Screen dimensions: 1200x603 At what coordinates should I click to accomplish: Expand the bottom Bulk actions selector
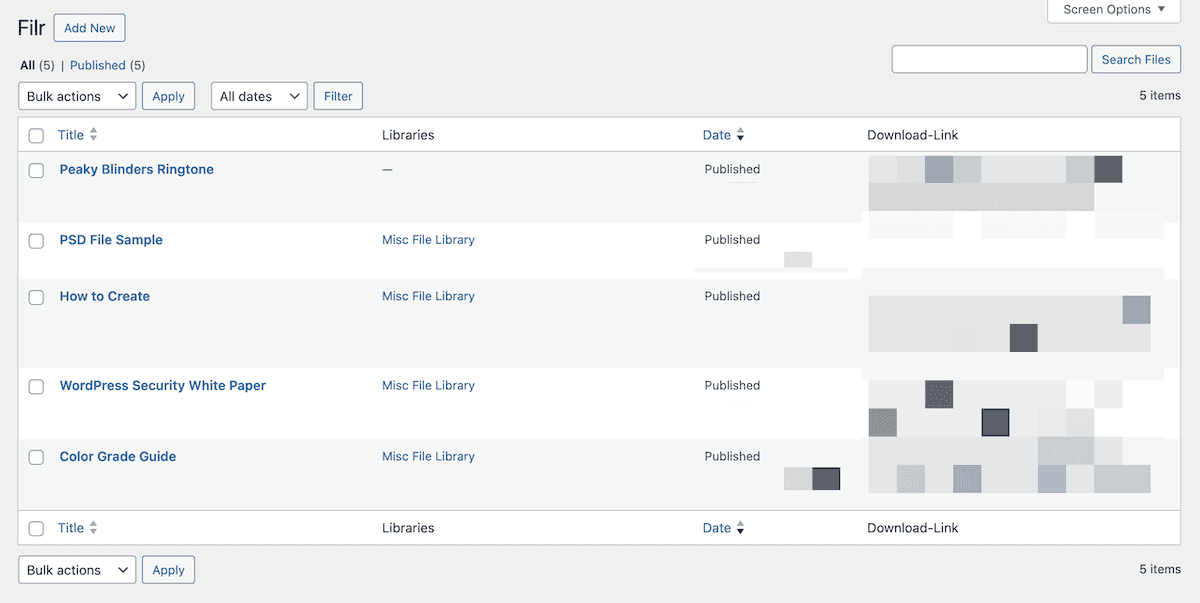point(76,569)
